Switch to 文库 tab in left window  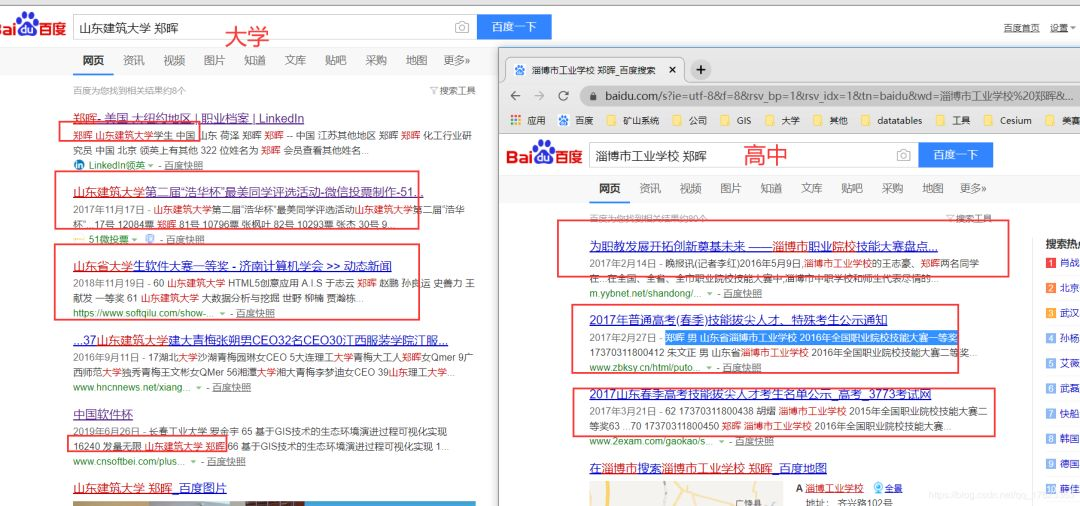coord(295,61)
